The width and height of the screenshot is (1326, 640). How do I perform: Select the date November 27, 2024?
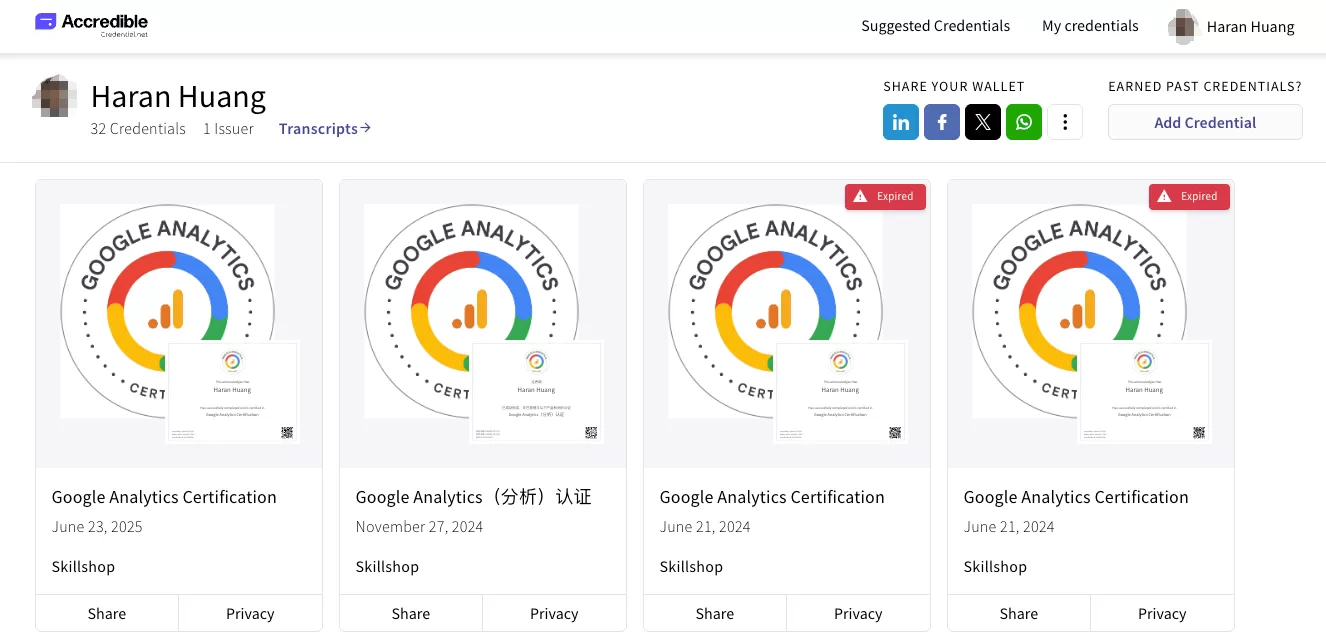pos(419,527)
